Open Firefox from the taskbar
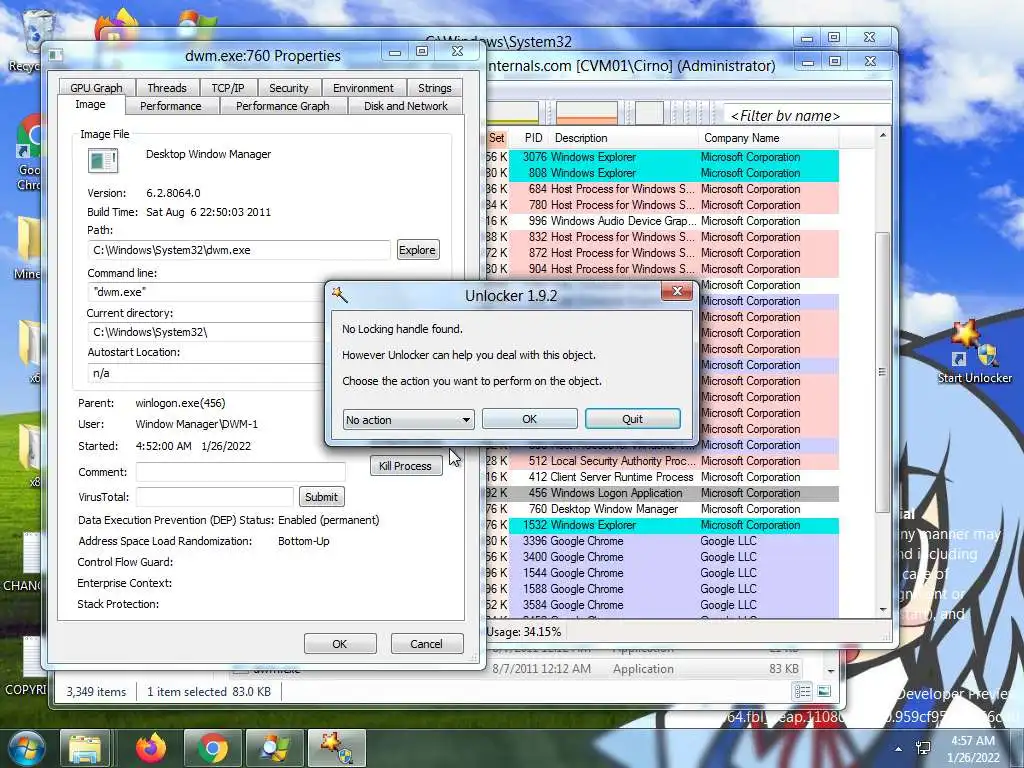The height and width of the screenshot is (768, 1024). (151, 748)
